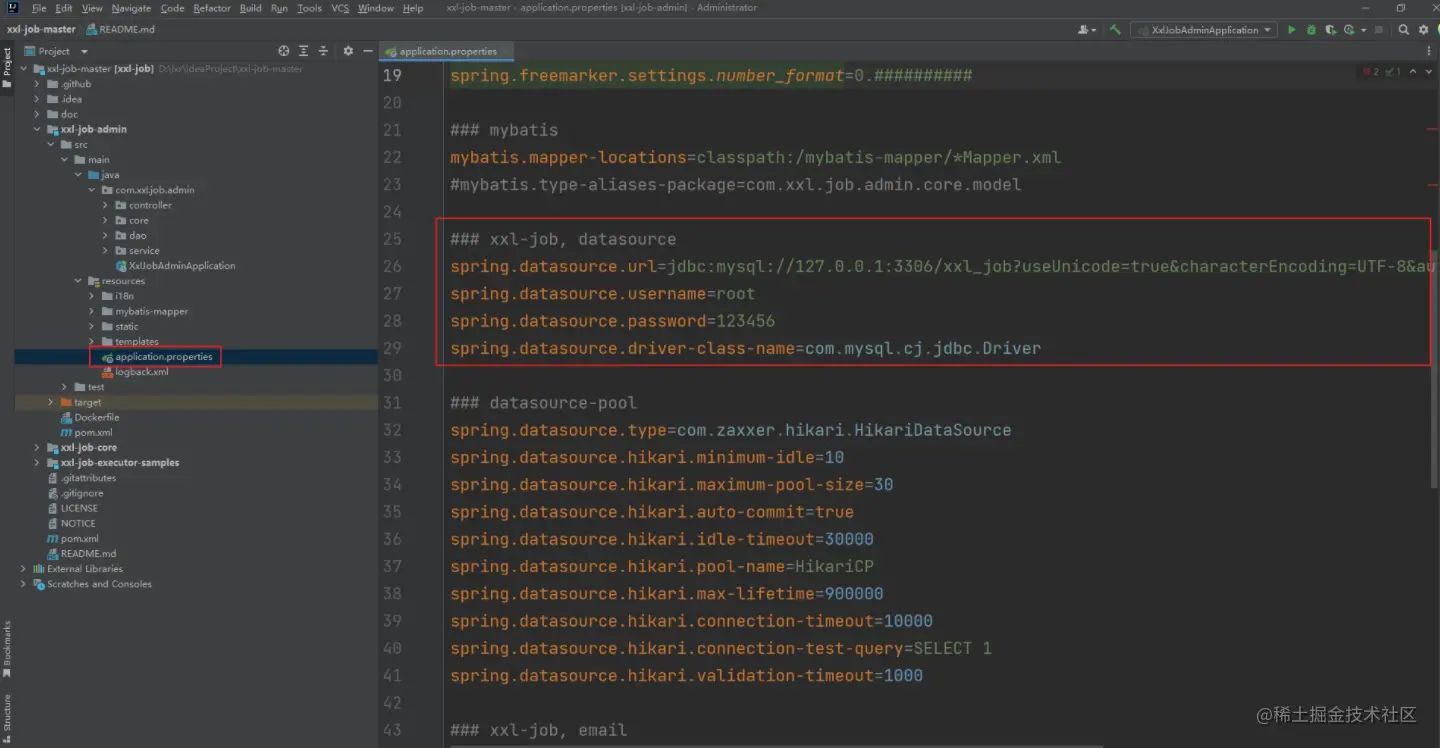The height and width of the screenshot is (748, 1440).
Task: Select opened file locate target icon
Action: click(x=284, y=51)
